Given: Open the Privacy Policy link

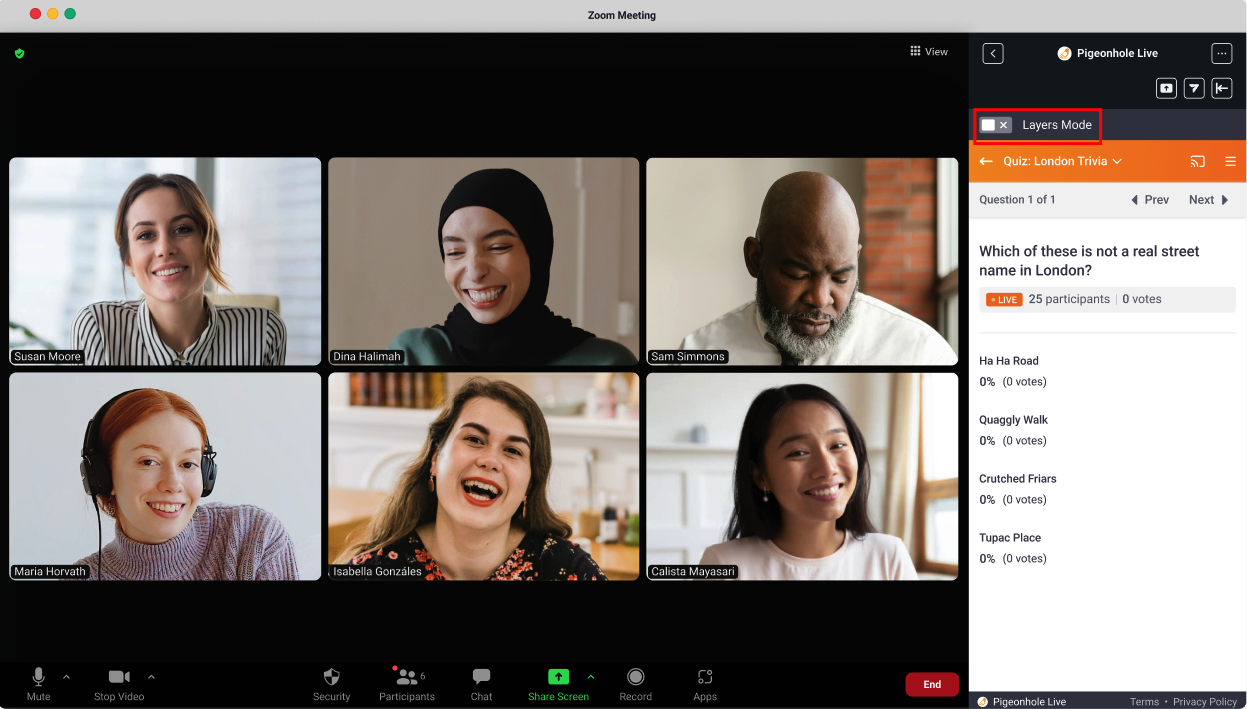Looking at the screenshot, I should pyautogui.click(x=1204, y=702).
